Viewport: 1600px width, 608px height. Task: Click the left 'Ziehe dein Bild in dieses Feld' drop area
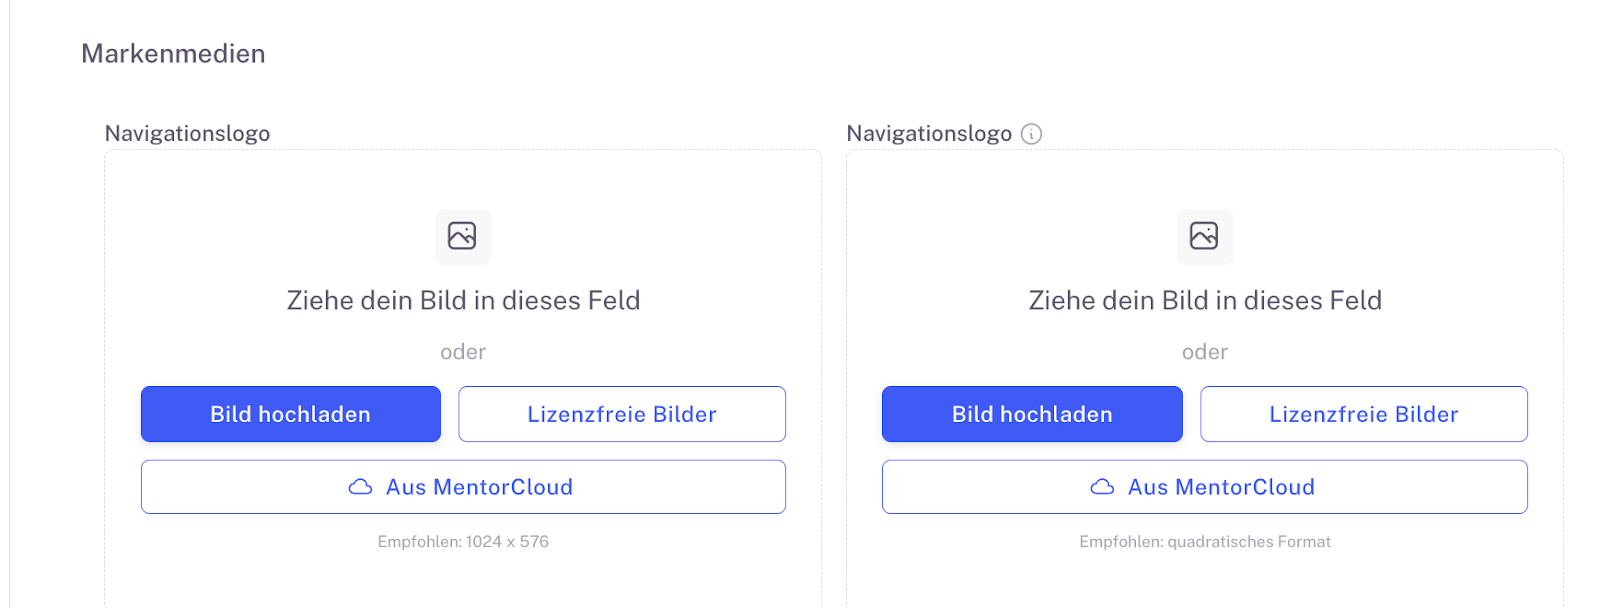pyautogui.click(x=463, y=300)
